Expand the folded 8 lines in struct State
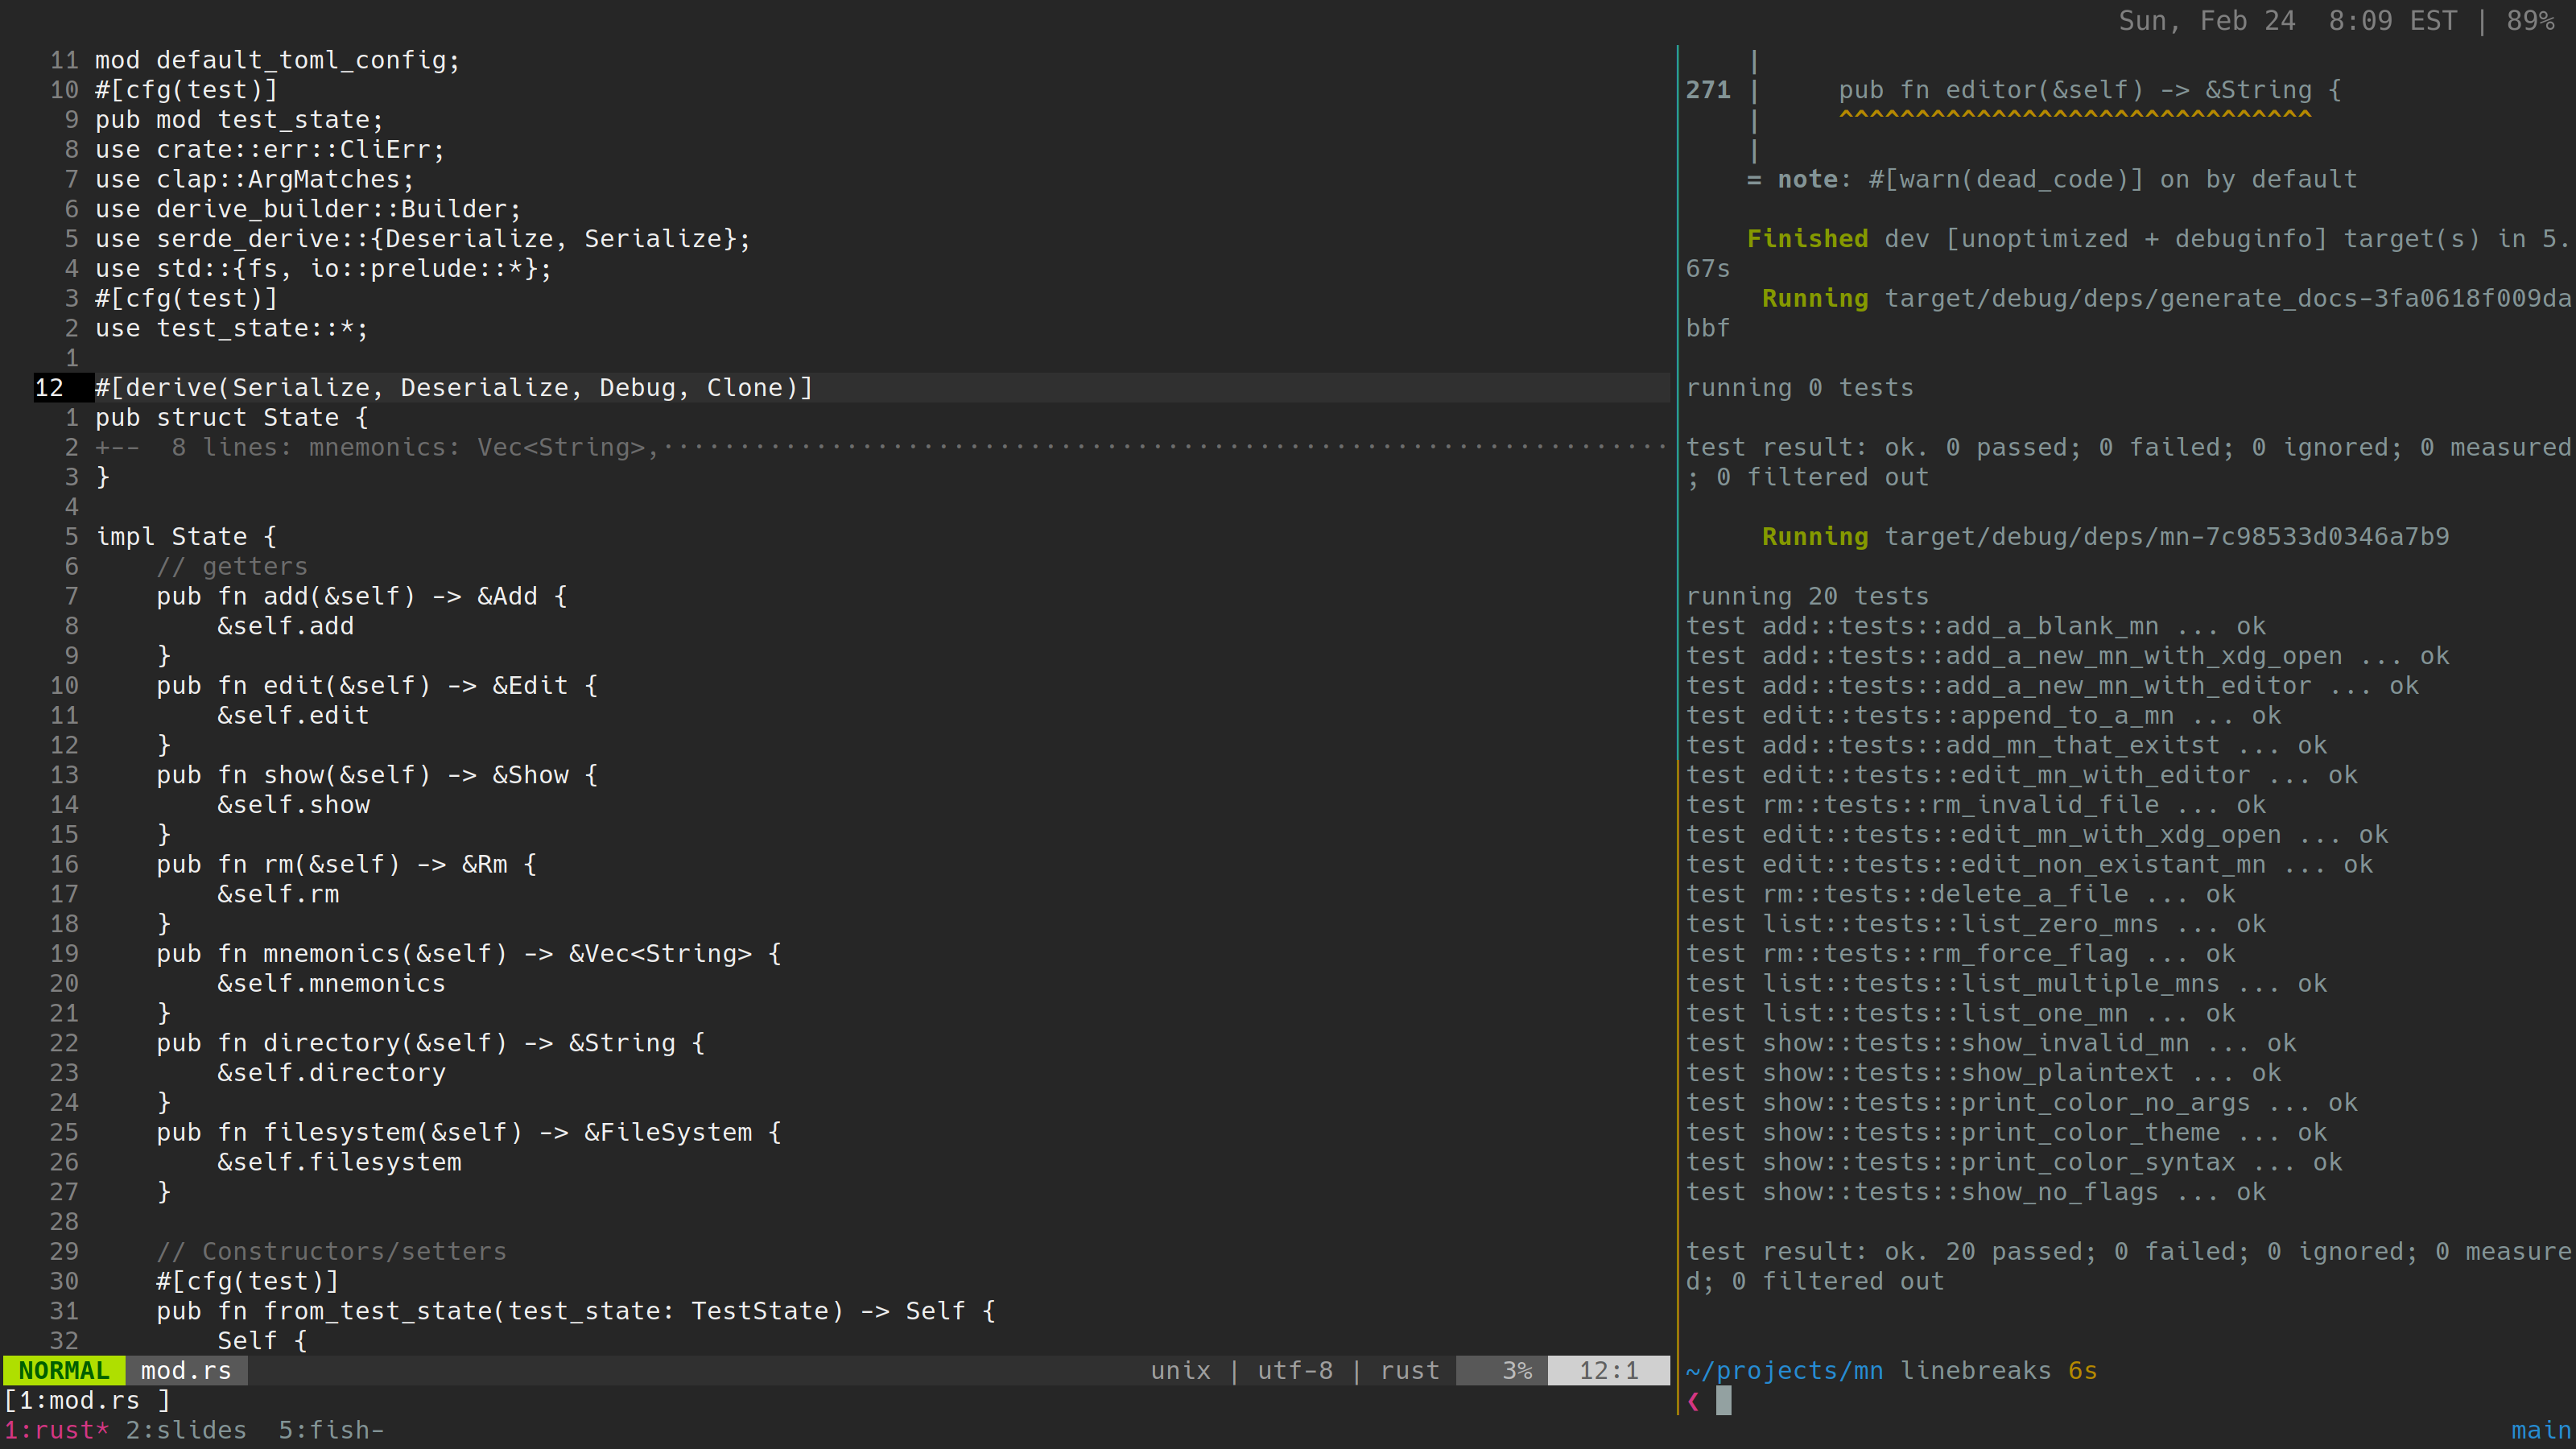 click(380, 447)
